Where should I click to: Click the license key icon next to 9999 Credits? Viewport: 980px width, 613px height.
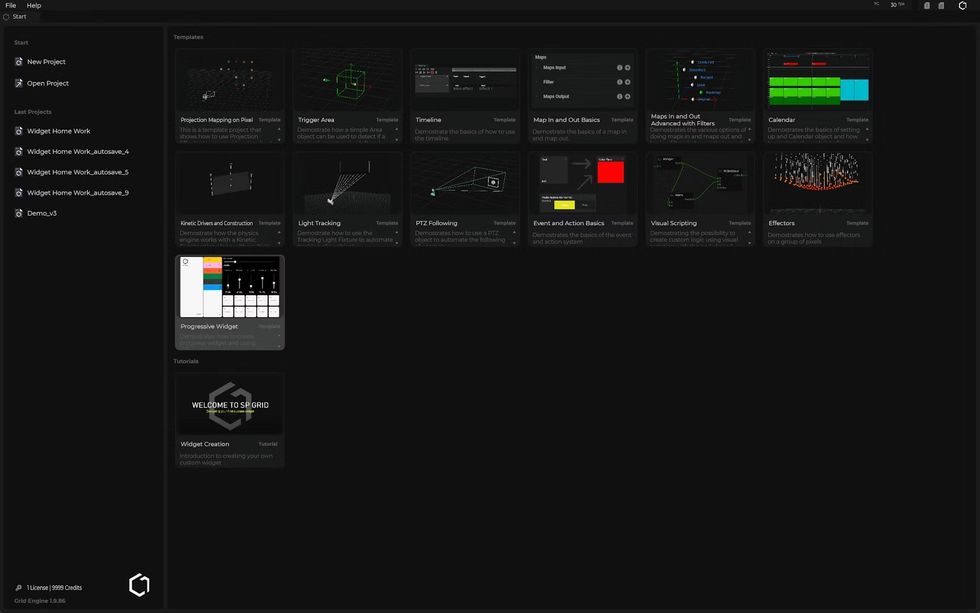tap(18, 587)
